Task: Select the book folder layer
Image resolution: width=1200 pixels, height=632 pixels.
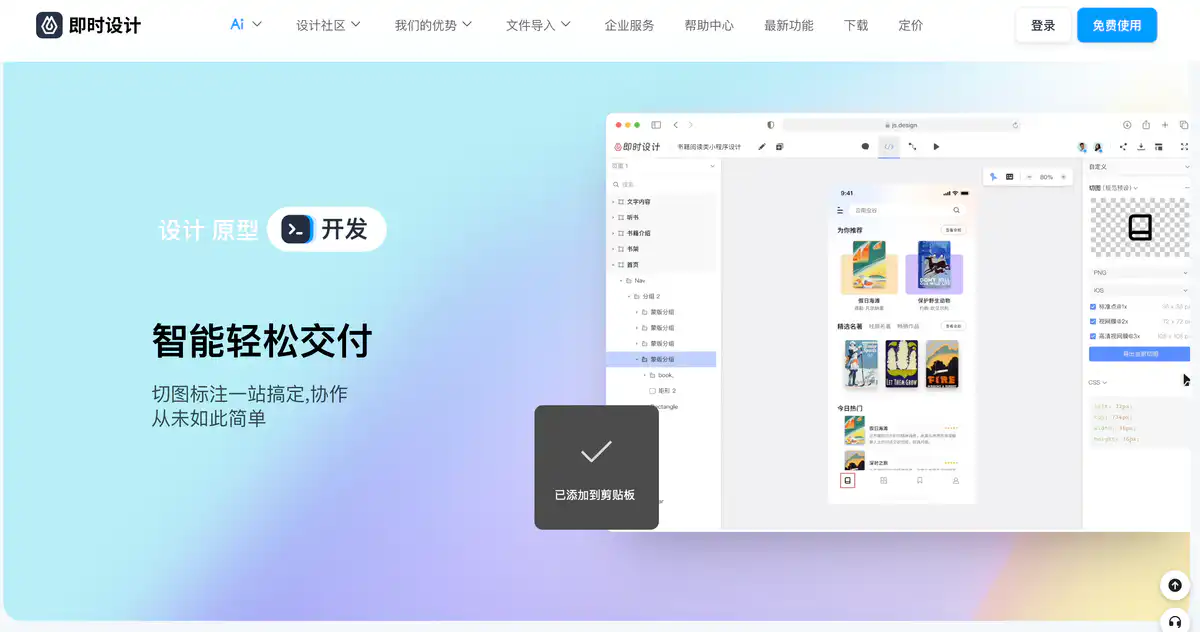Action: tap(662, 375)
